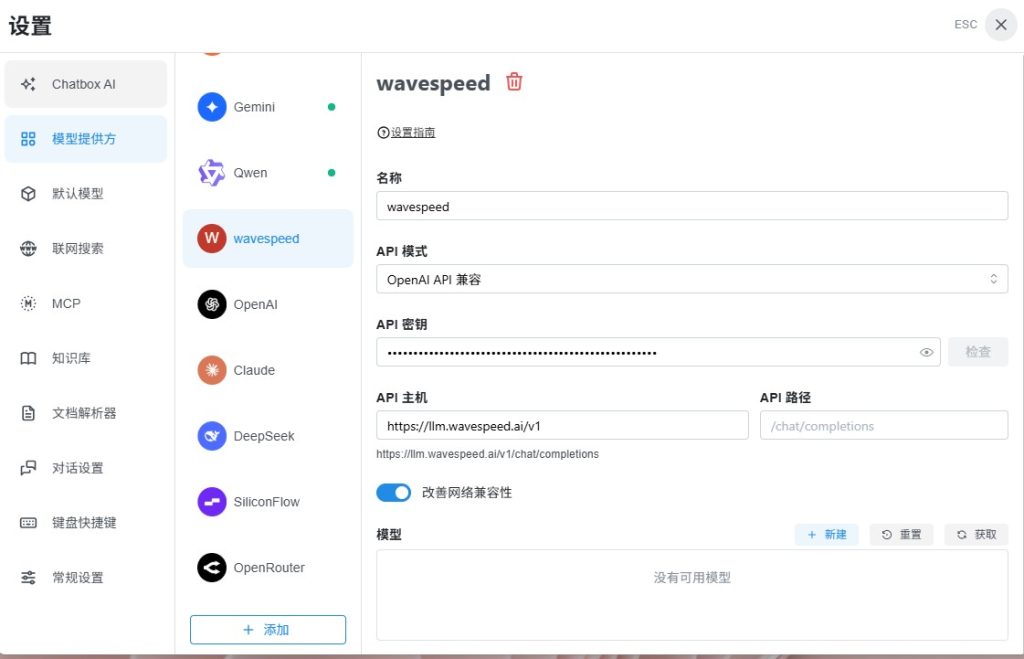Screen dimensions: 1024x659
Task: Click the DeepSeek provider logo
Action: pos(212,436)
